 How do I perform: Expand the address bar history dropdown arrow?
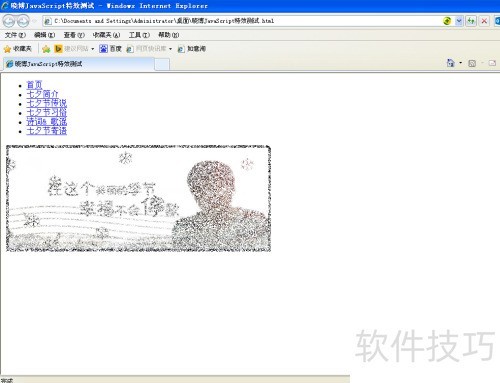[x=459, y=21]
